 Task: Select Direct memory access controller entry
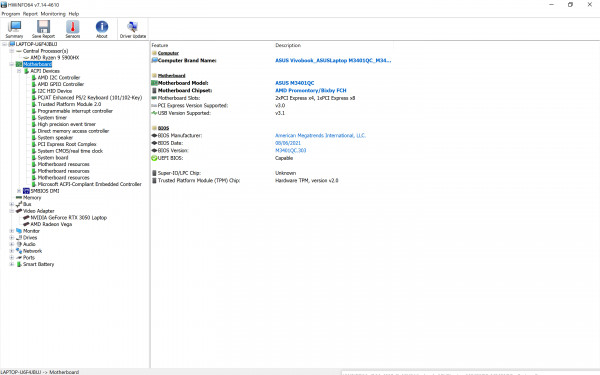click(x=73, y=131)
